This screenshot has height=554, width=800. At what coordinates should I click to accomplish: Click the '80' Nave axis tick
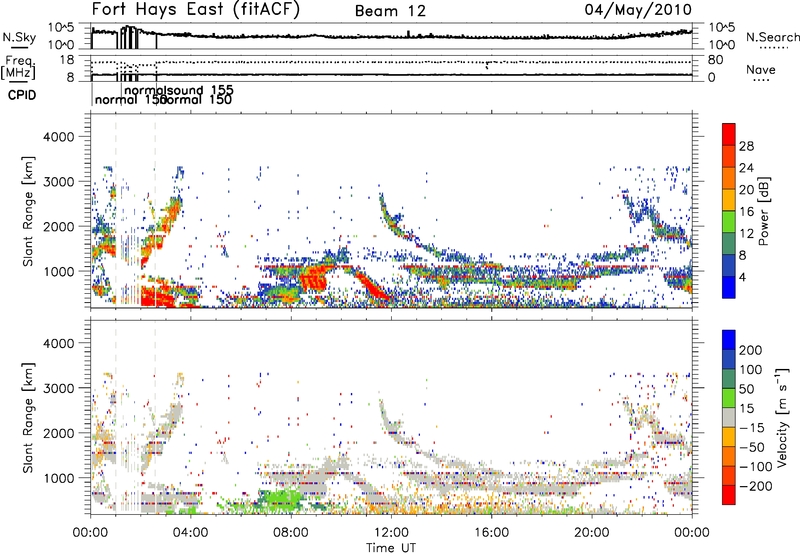715,60
